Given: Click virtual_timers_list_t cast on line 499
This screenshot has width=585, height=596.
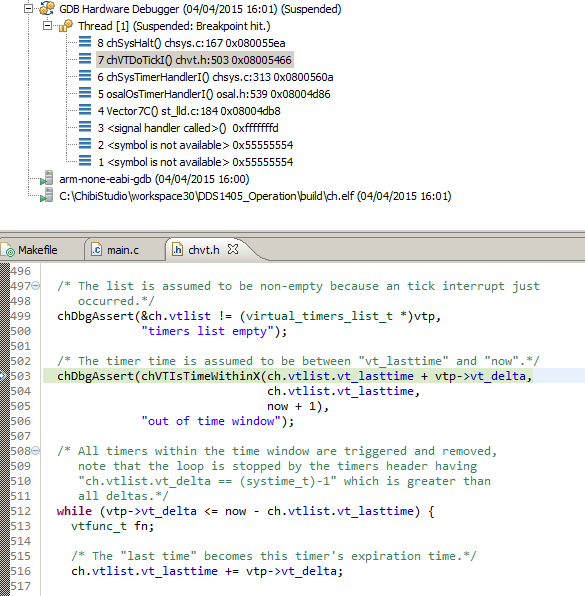Looking at the screenshot, I should [x=319, y=316].
